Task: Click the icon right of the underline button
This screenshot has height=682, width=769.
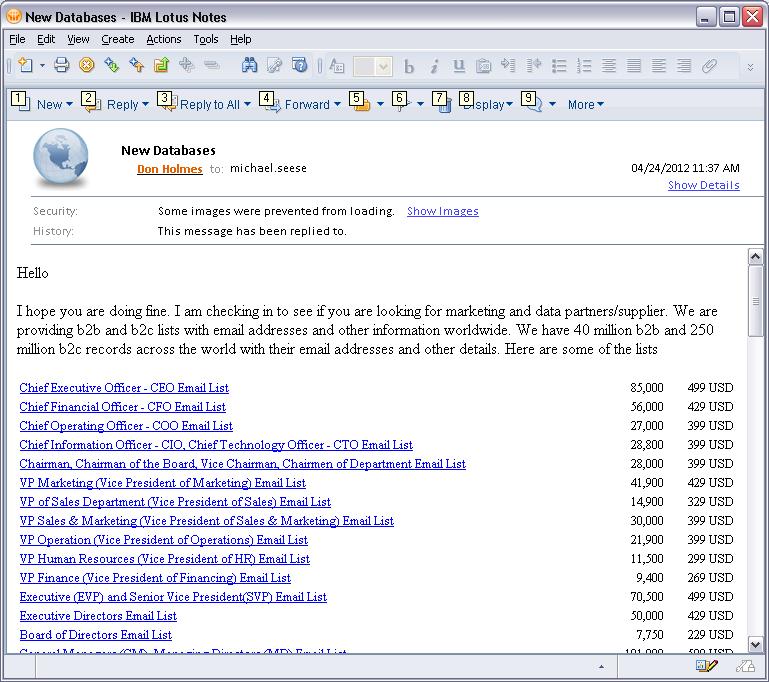Action: point(484,65)
